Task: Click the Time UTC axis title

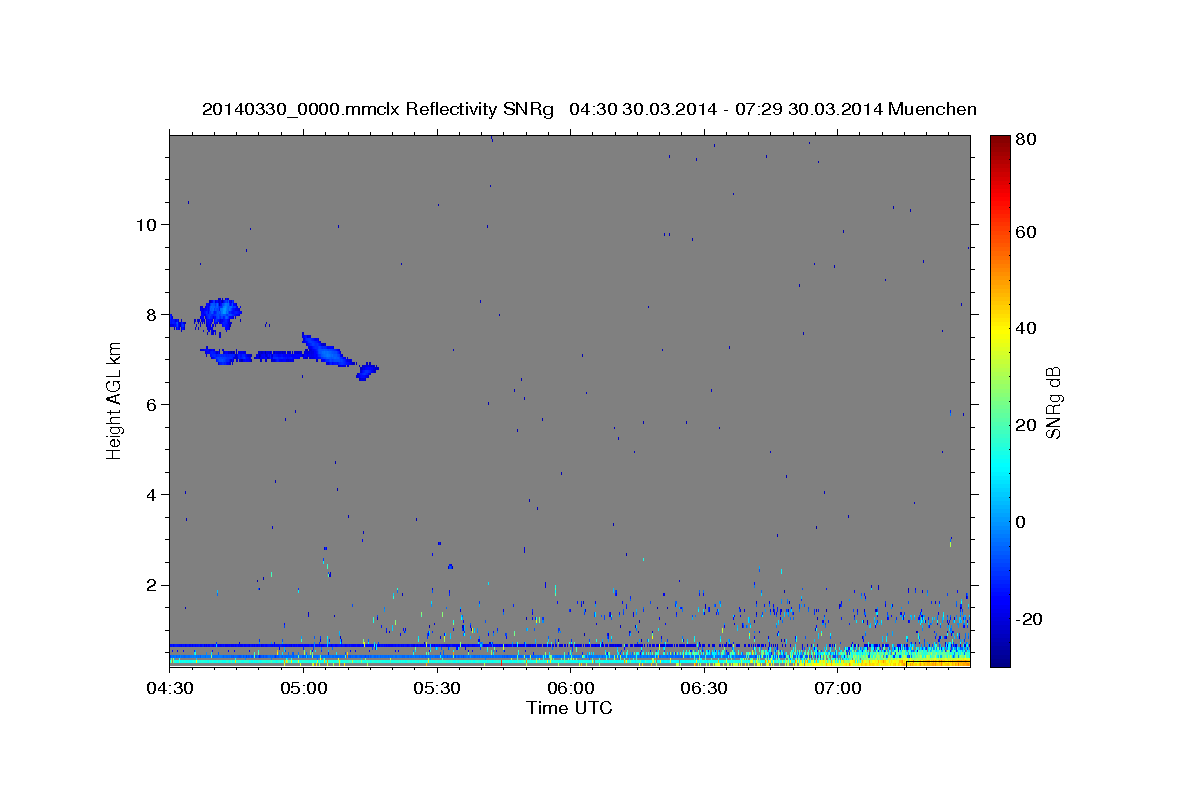Action: (569, 708)
